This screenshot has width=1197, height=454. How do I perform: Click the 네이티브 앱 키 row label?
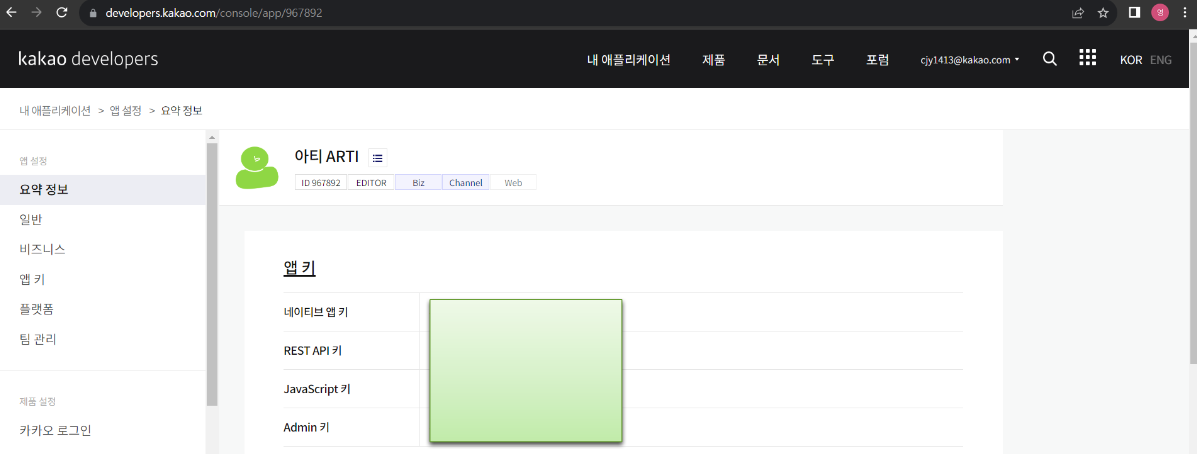(x=315, y=311)
